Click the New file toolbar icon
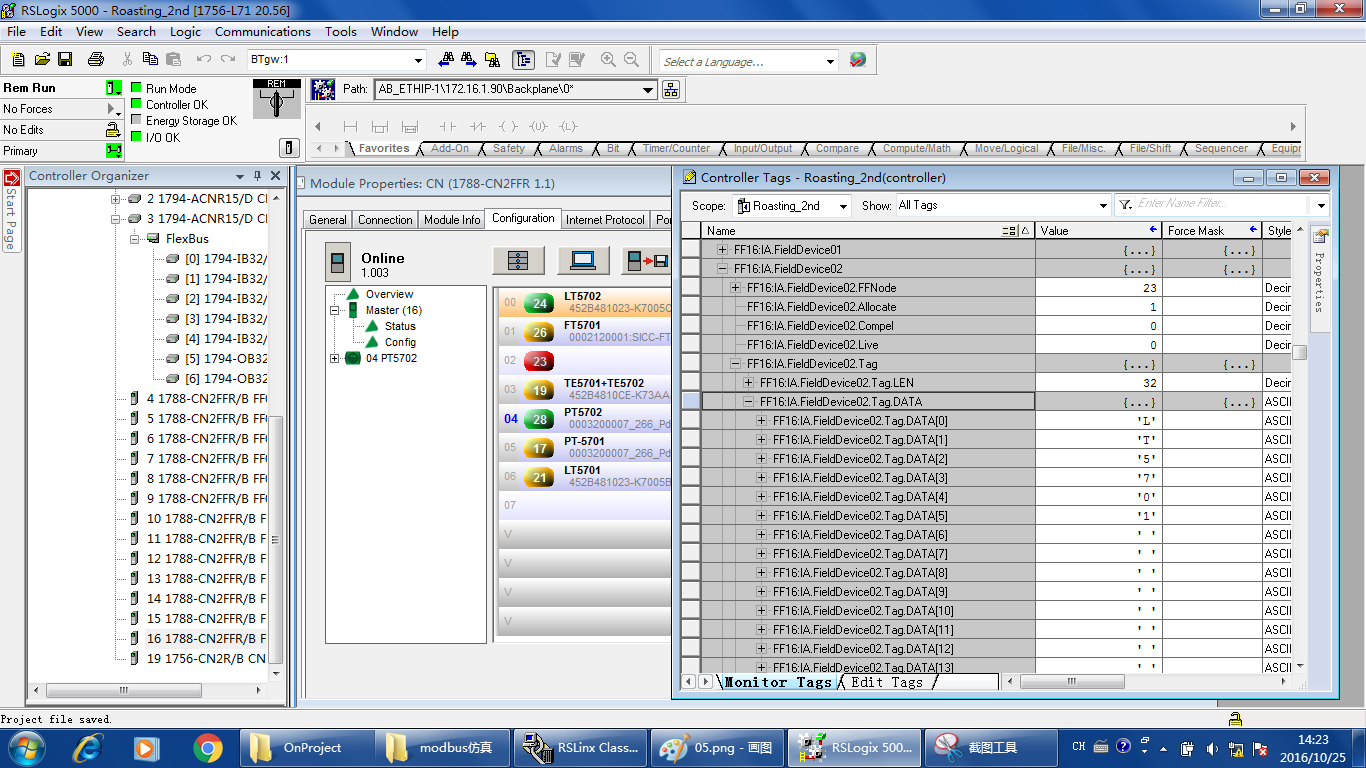The height and width of the screenshot is (768, 1366). coord(19,60)
